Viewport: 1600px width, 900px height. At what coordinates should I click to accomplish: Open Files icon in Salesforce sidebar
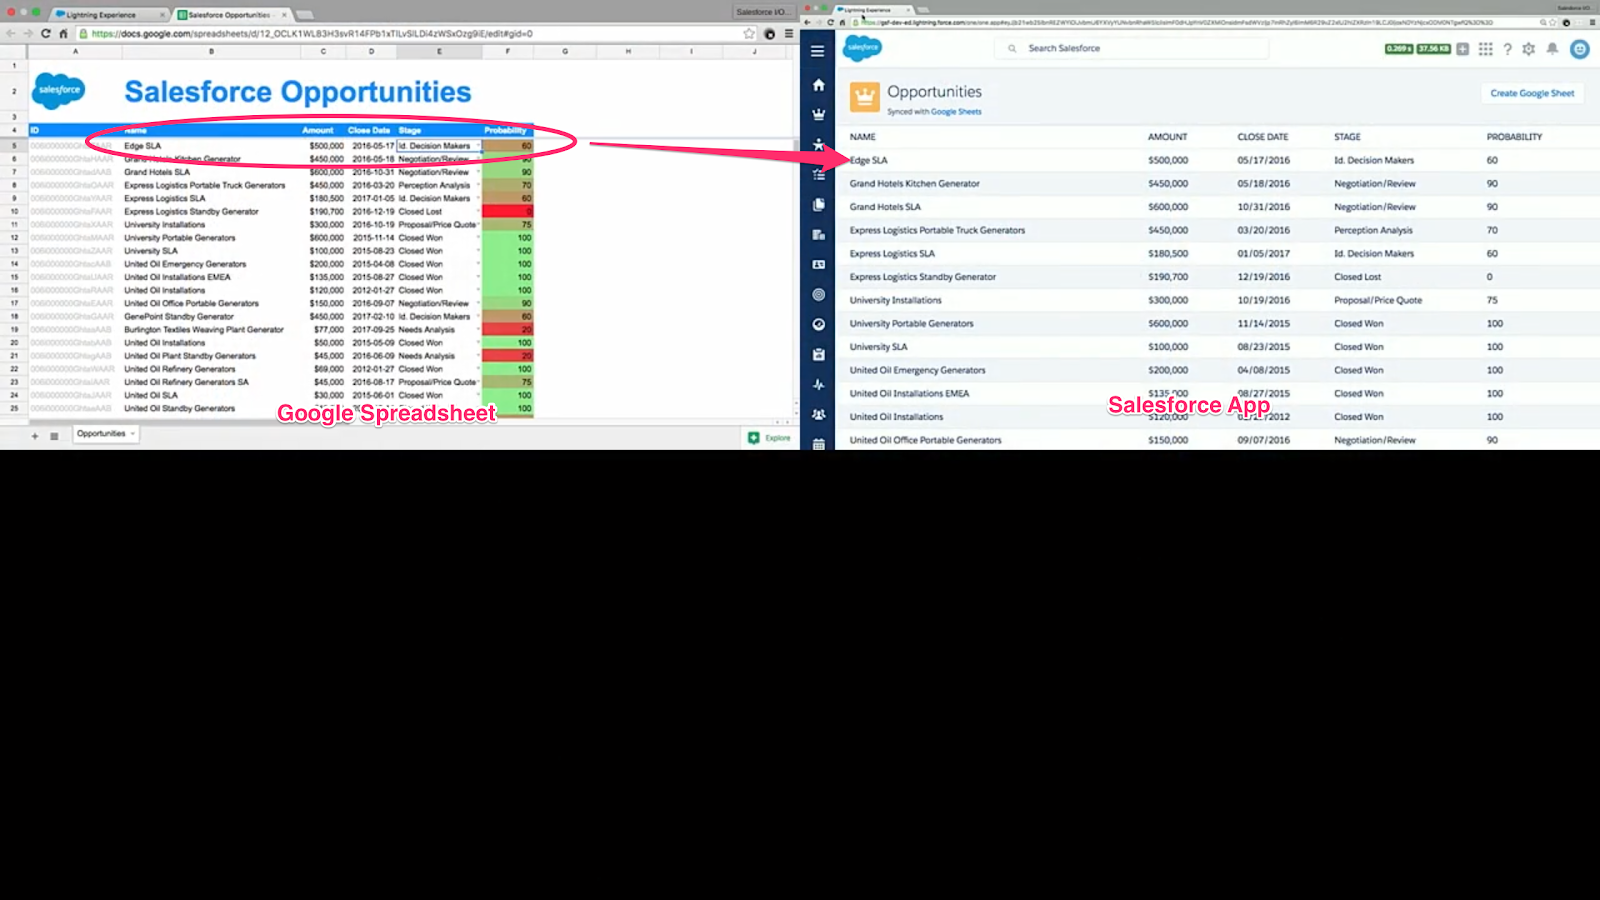pos(819,205)
